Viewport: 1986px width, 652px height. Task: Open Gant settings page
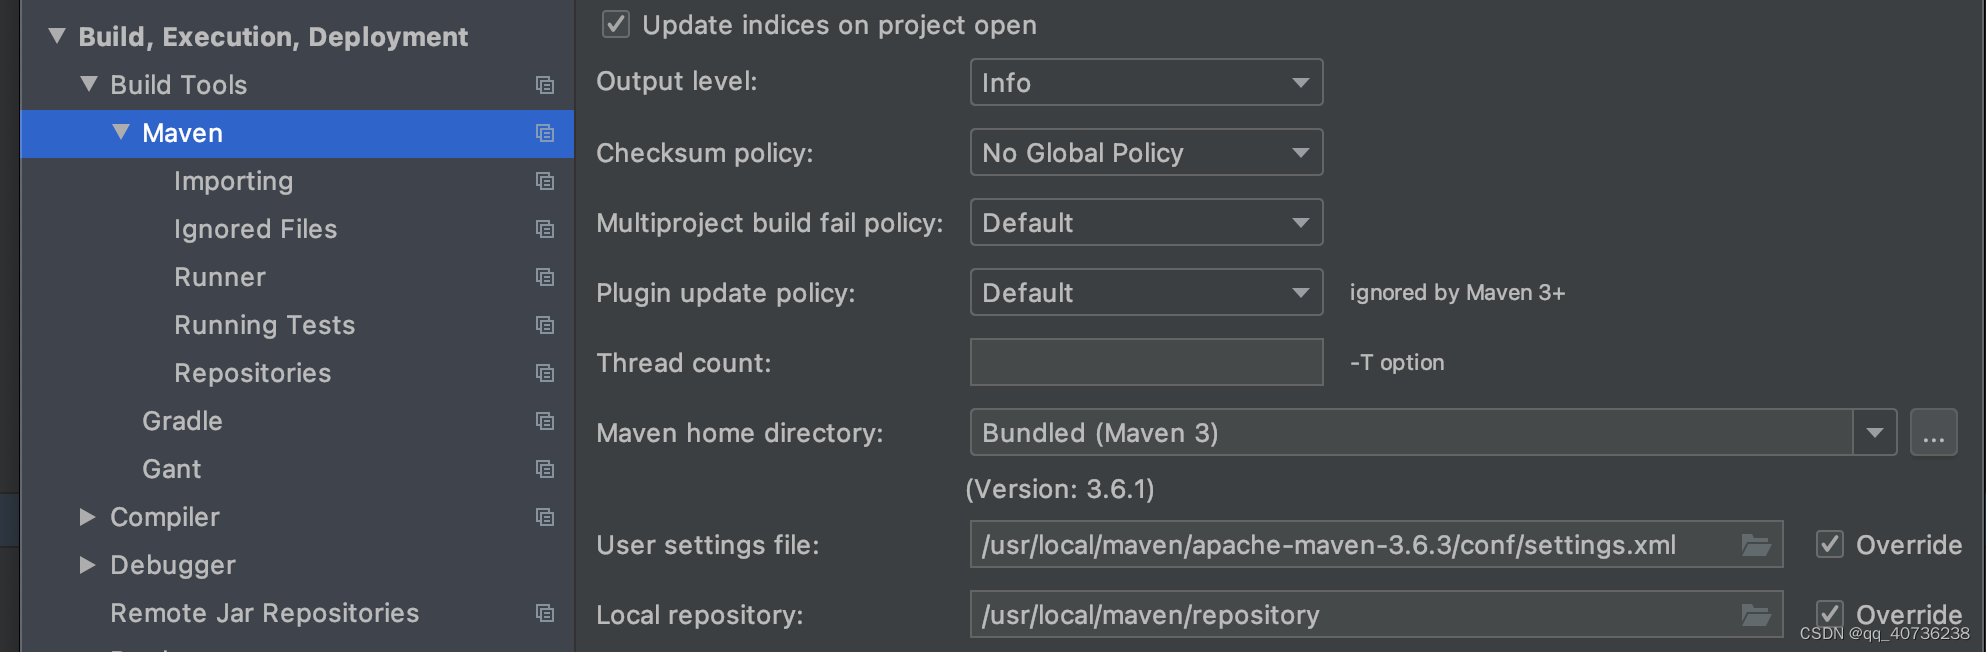(171, 469)
